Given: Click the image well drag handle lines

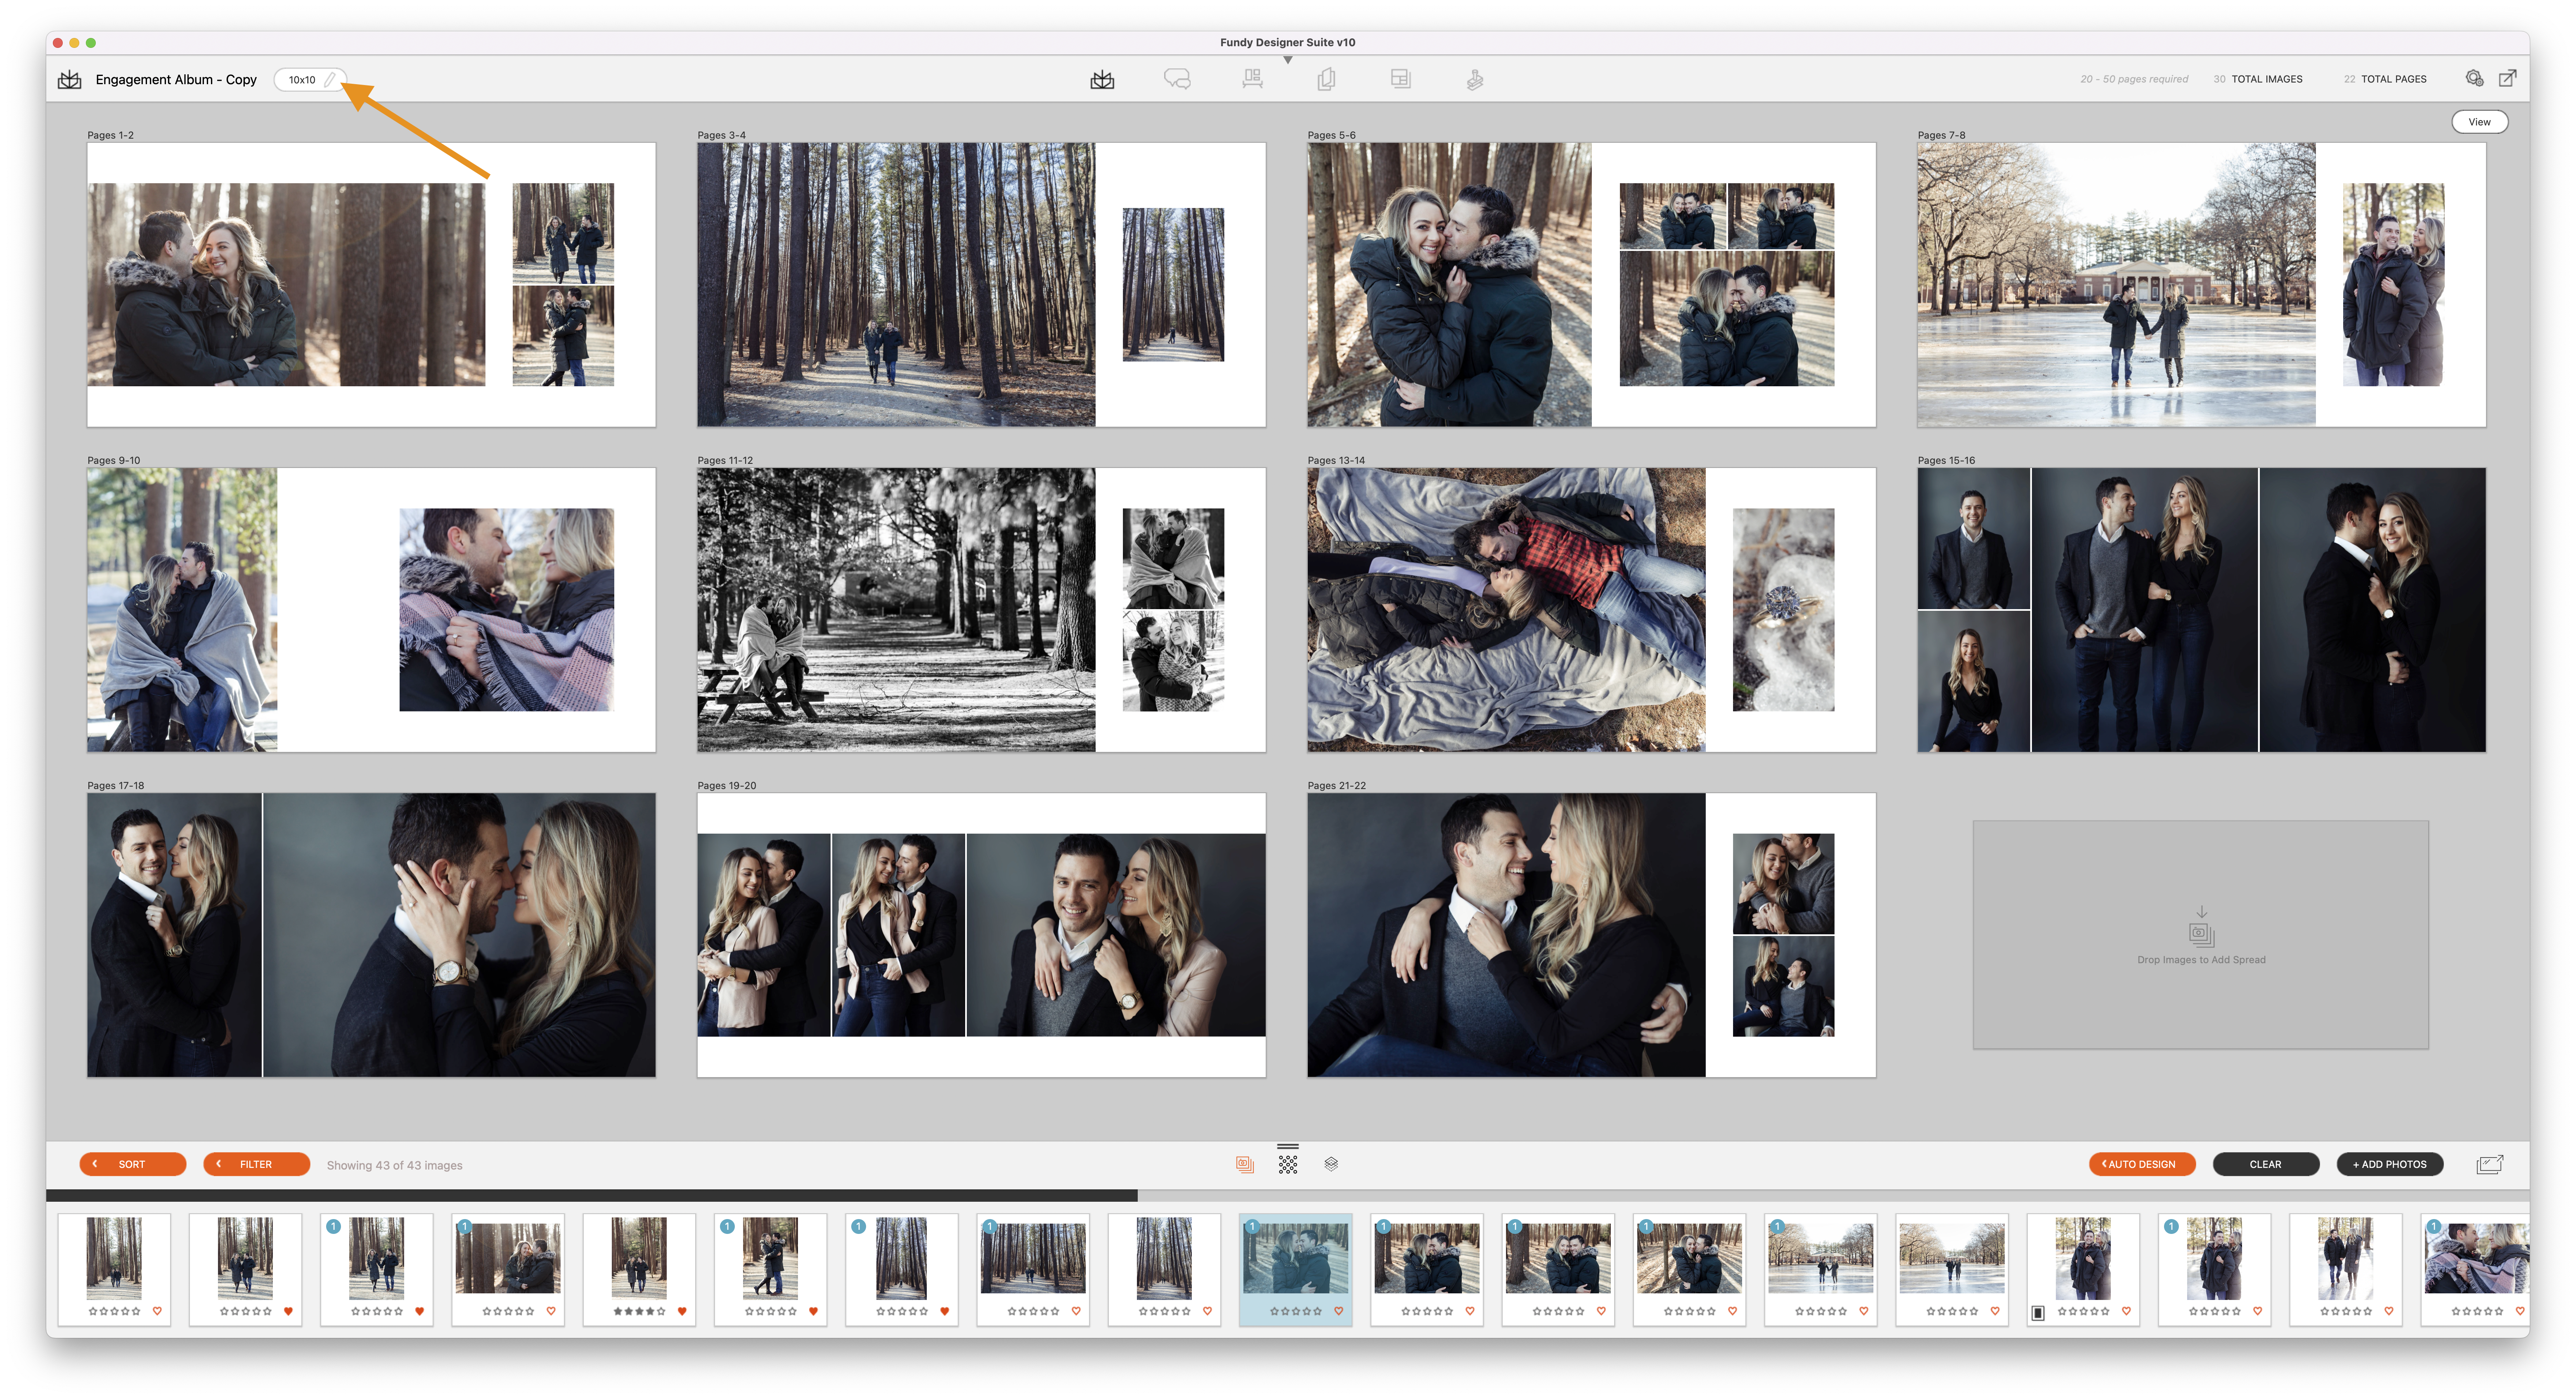Looking at the screenshot, I should (x=1288, y=1146).
